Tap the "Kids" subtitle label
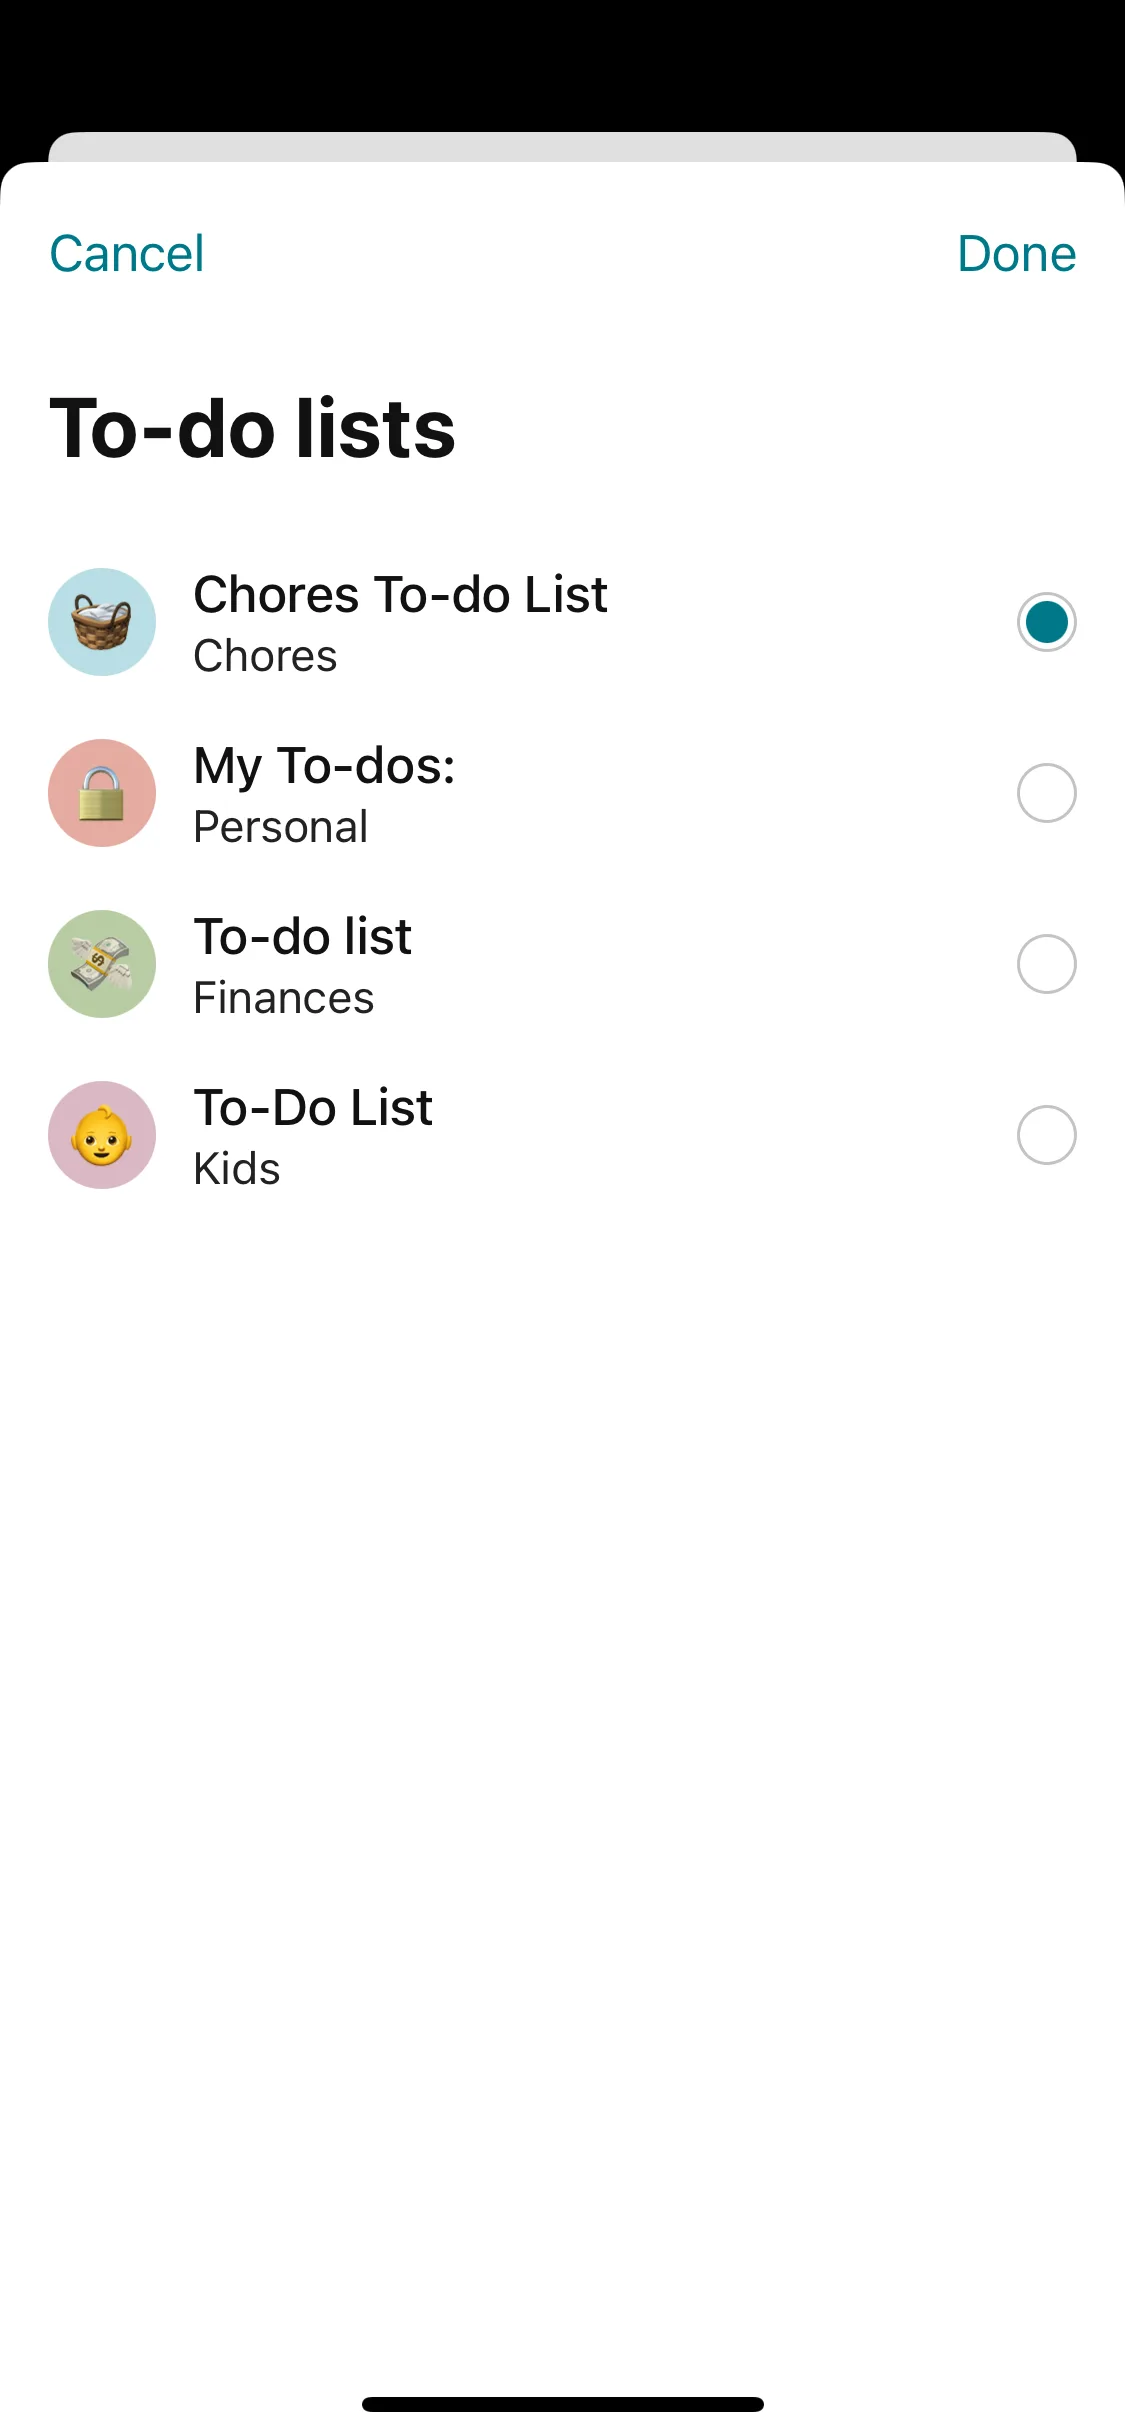 tap(237, 1169)
